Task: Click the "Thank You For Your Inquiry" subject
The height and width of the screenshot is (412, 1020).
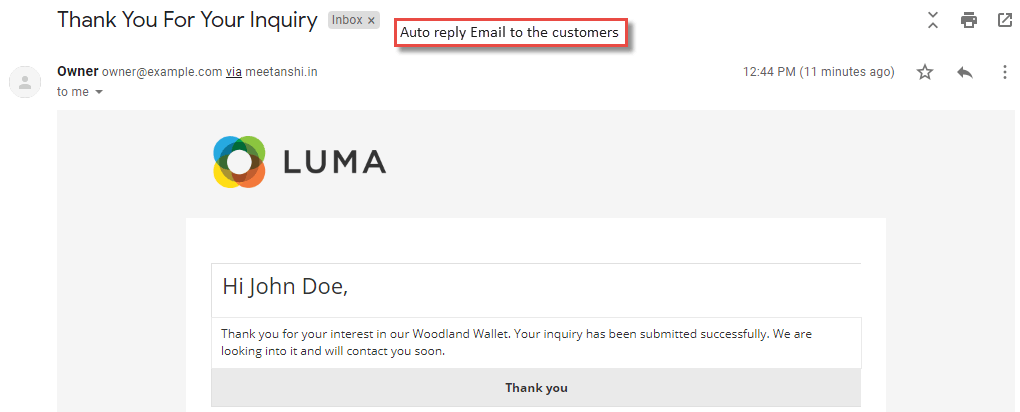Action: 187,20
